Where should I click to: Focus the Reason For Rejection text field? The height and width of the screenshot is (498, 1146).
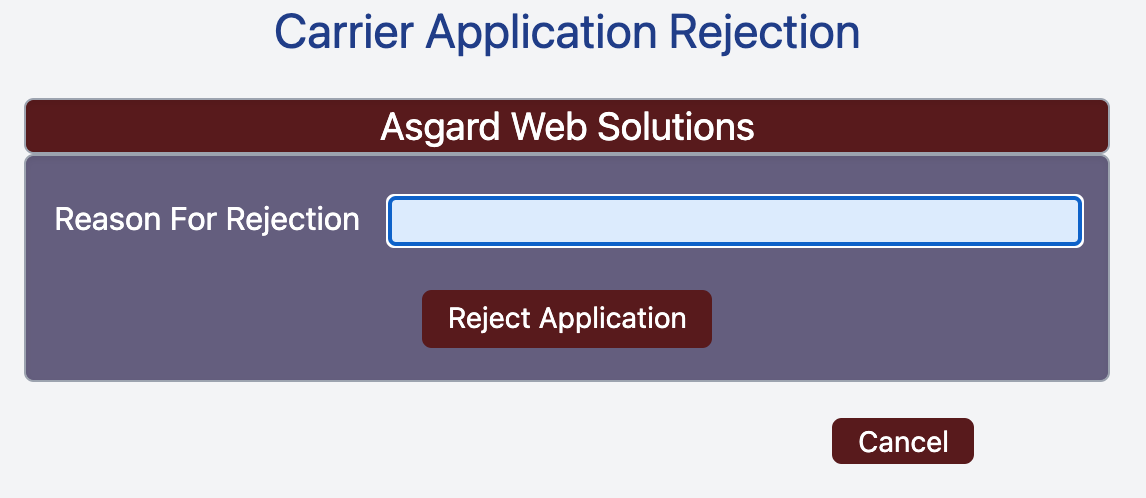(x=735, y=221)
